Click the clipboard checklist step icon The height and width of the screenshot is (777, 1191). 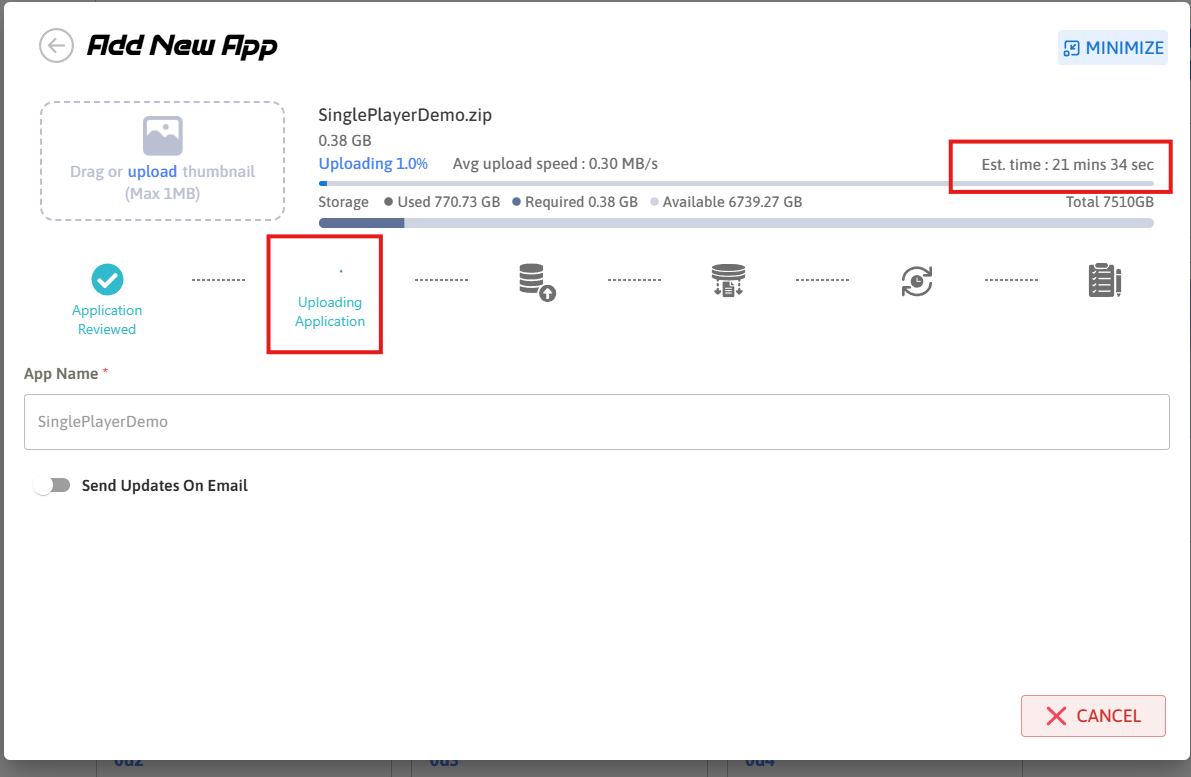1104,281
